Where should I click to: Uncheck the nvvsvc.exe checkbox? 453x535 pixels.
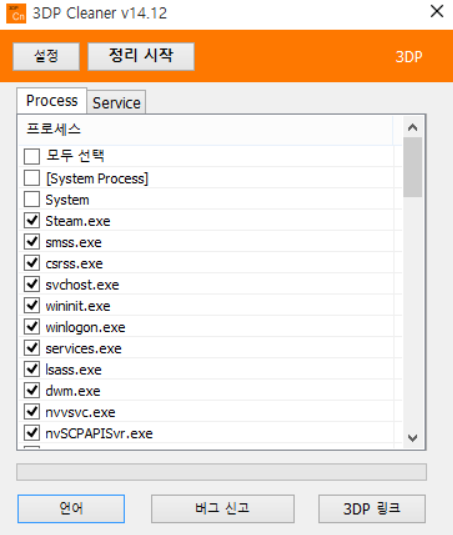pos(32,411)
